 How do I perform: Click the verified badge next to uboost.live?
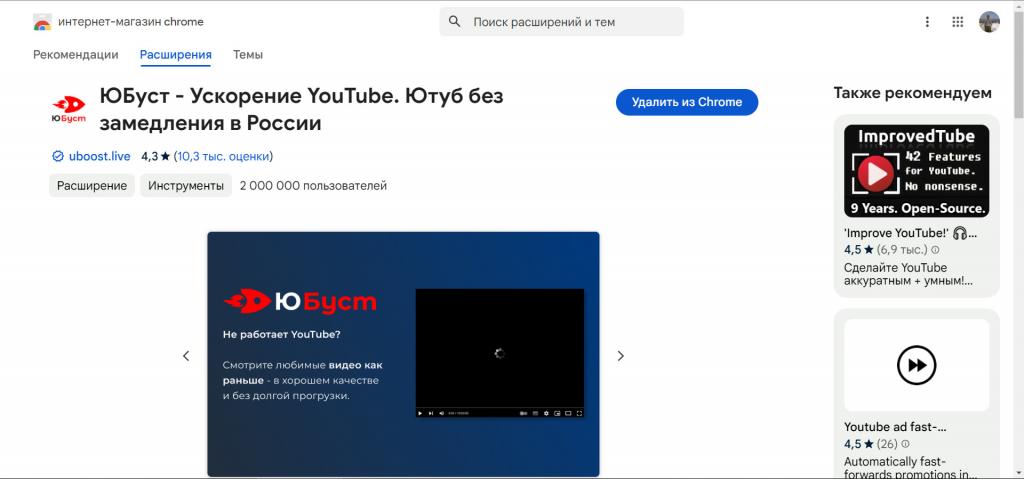57,156
